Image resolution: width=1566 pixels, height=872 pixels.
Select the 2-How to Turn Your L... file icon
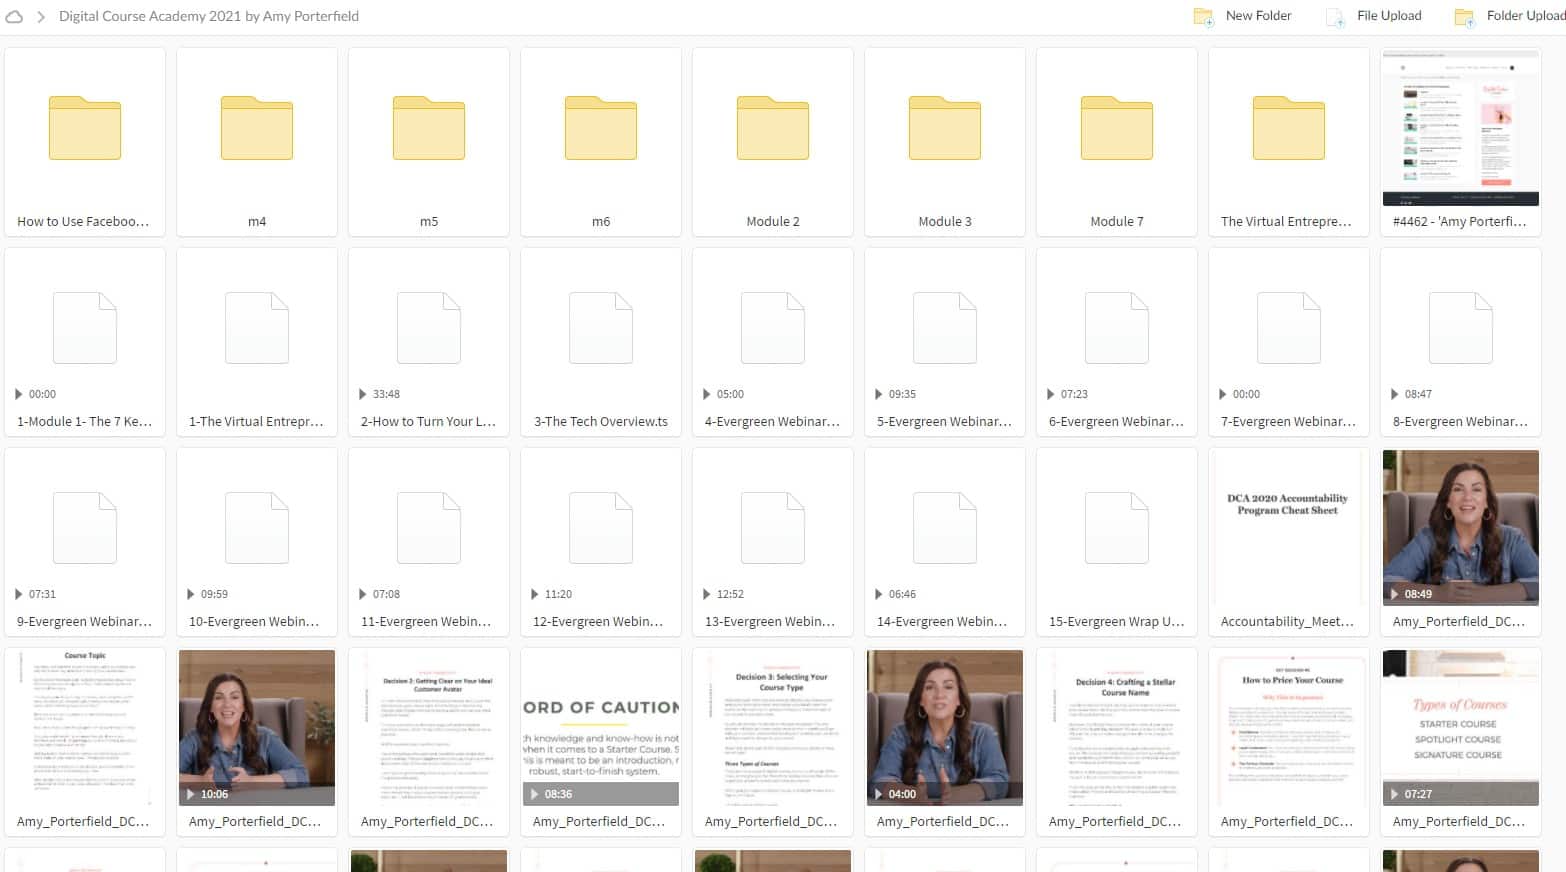429,328
